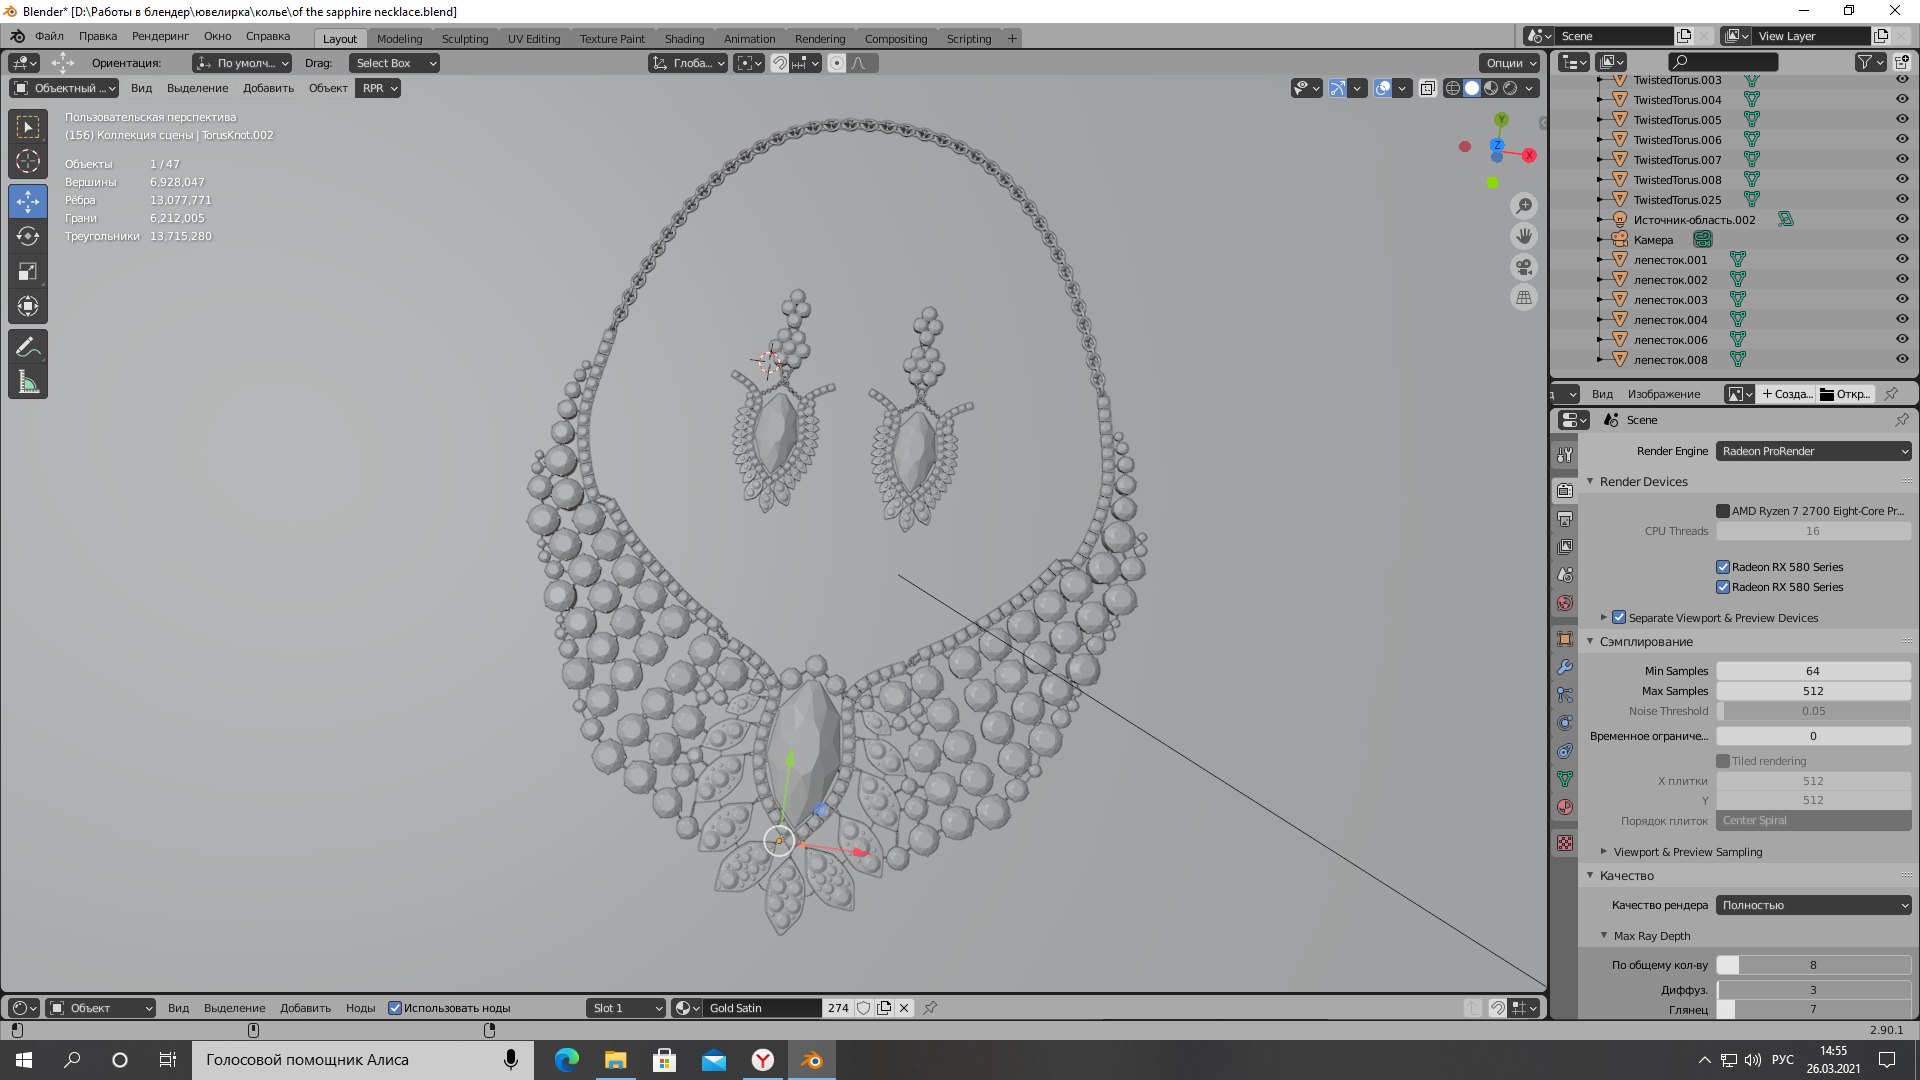Switch to the Modeling workspace tab
Screen dimensions: 1920x1080
[399, 38]
